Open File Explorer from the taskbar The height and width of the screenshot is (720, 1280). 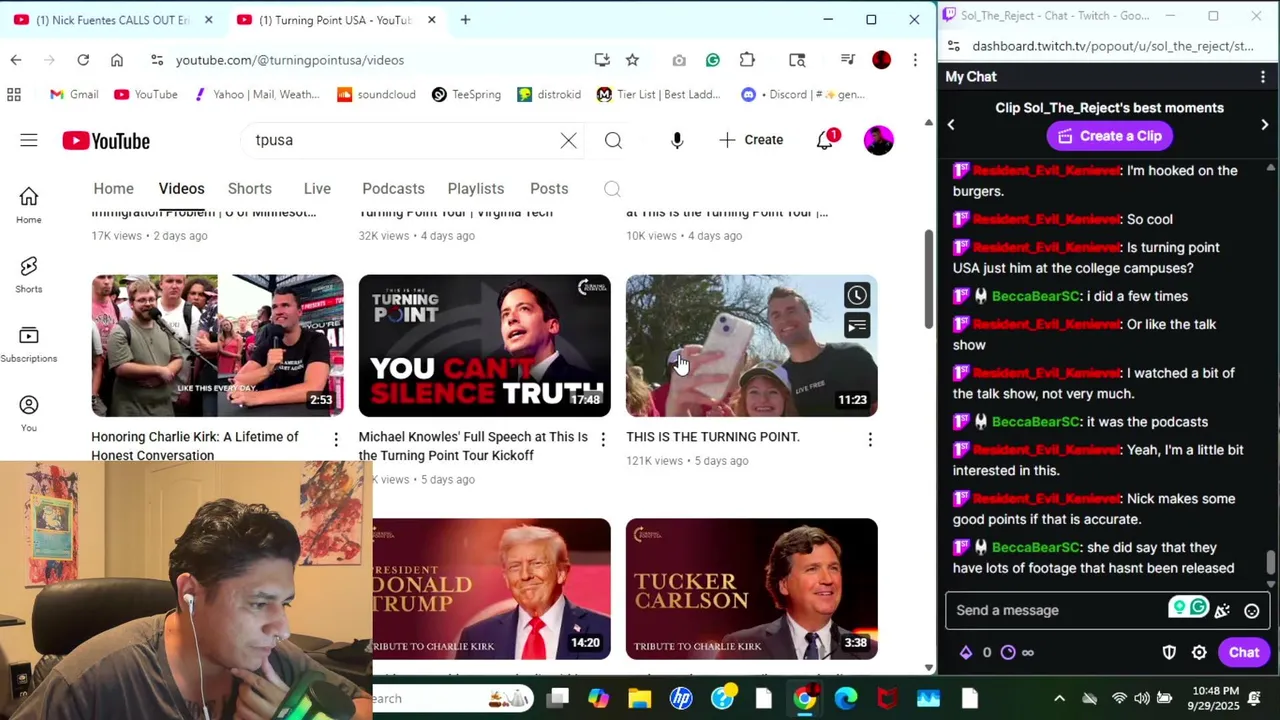tap(640, 698)
